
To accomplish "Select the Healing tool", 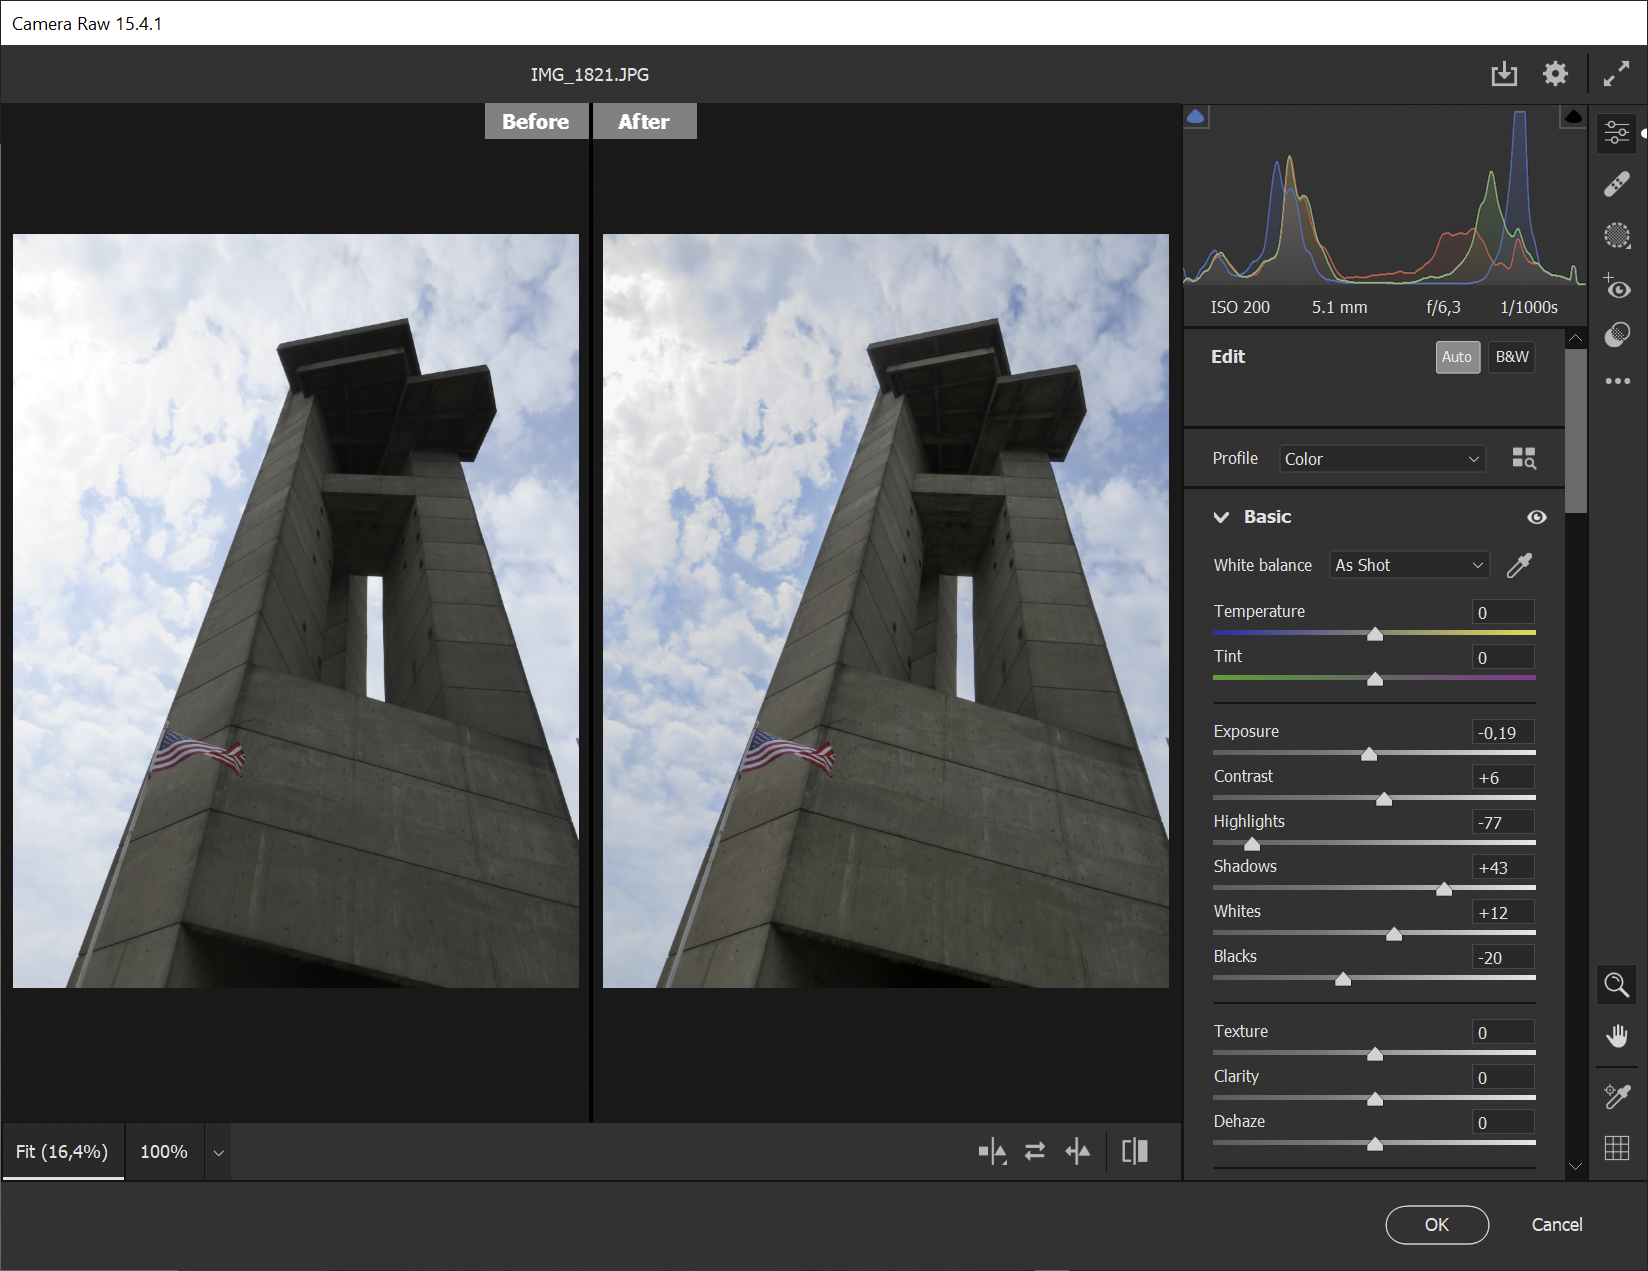I will 1617,183.
